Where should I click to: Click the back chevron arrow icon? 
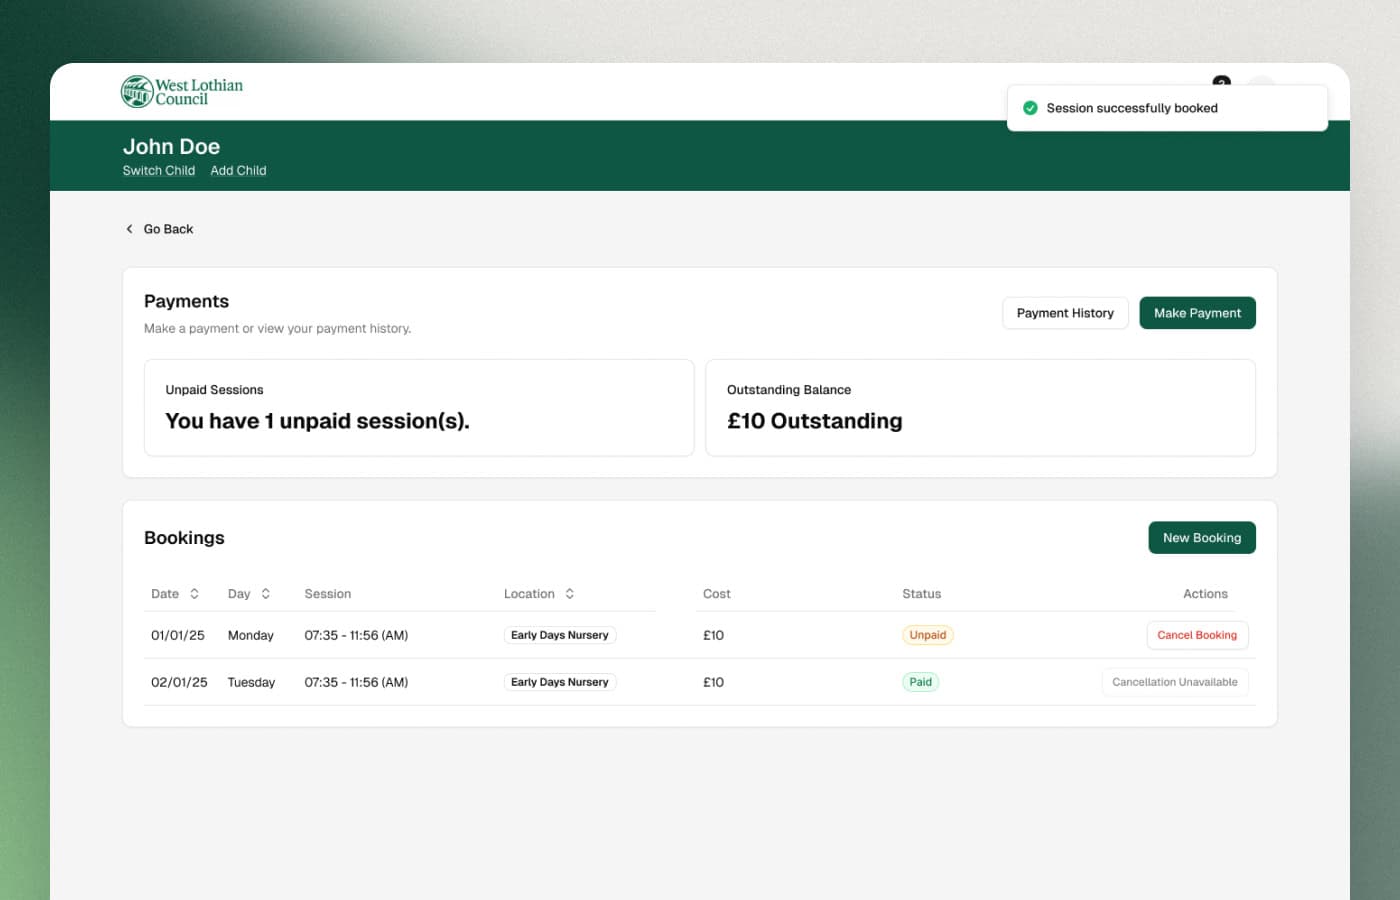[x=129, y=229]
